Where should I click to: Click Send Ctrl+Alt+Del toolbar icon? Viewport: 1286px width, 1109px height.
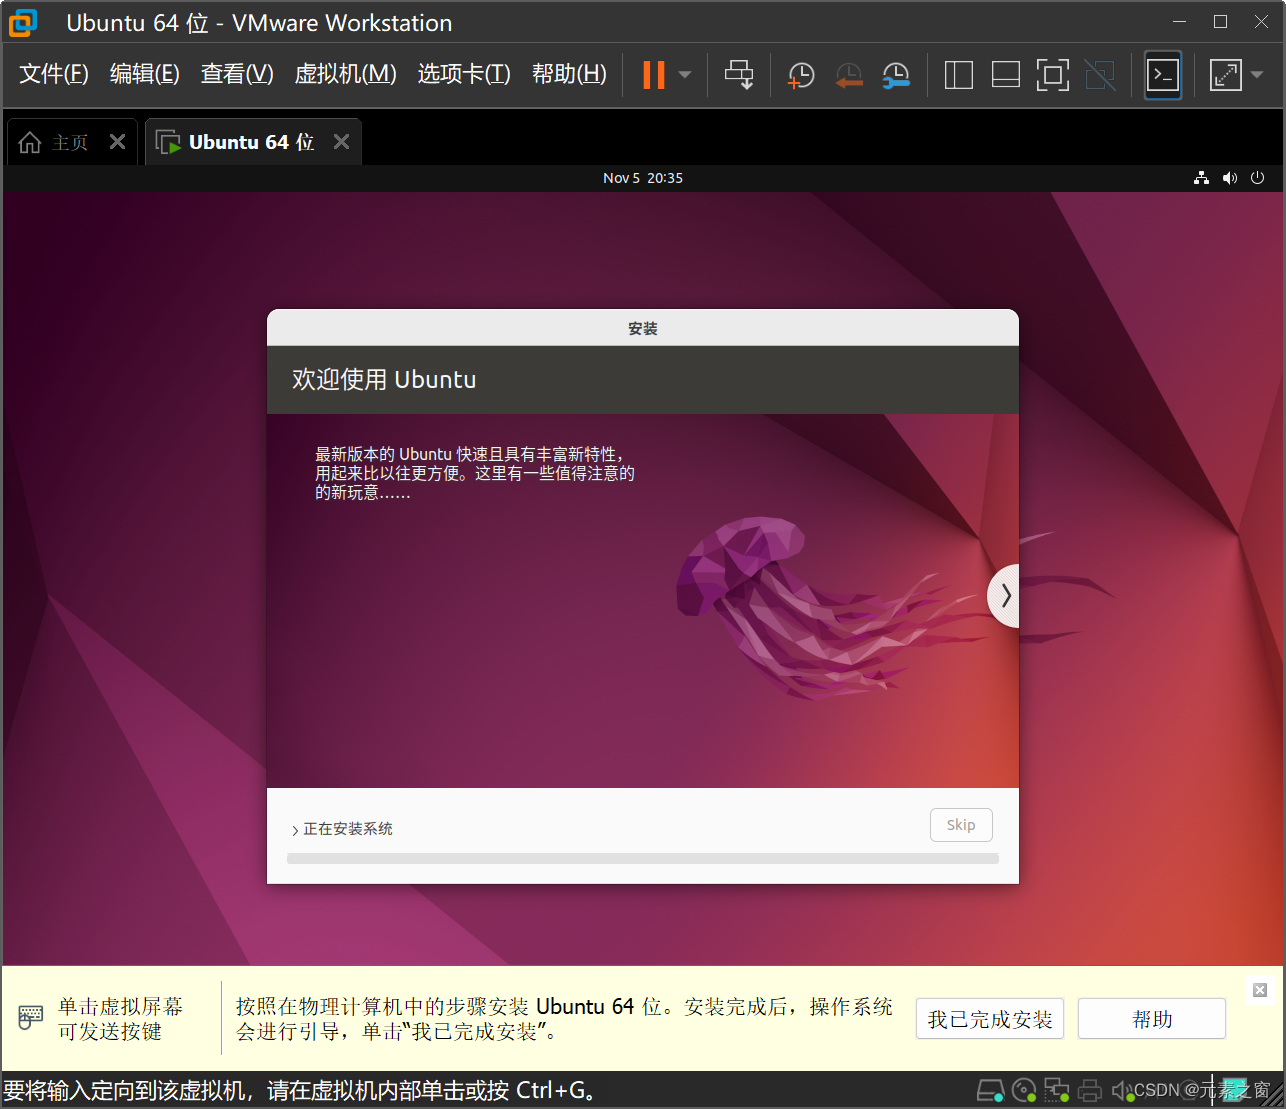point(739,75)
